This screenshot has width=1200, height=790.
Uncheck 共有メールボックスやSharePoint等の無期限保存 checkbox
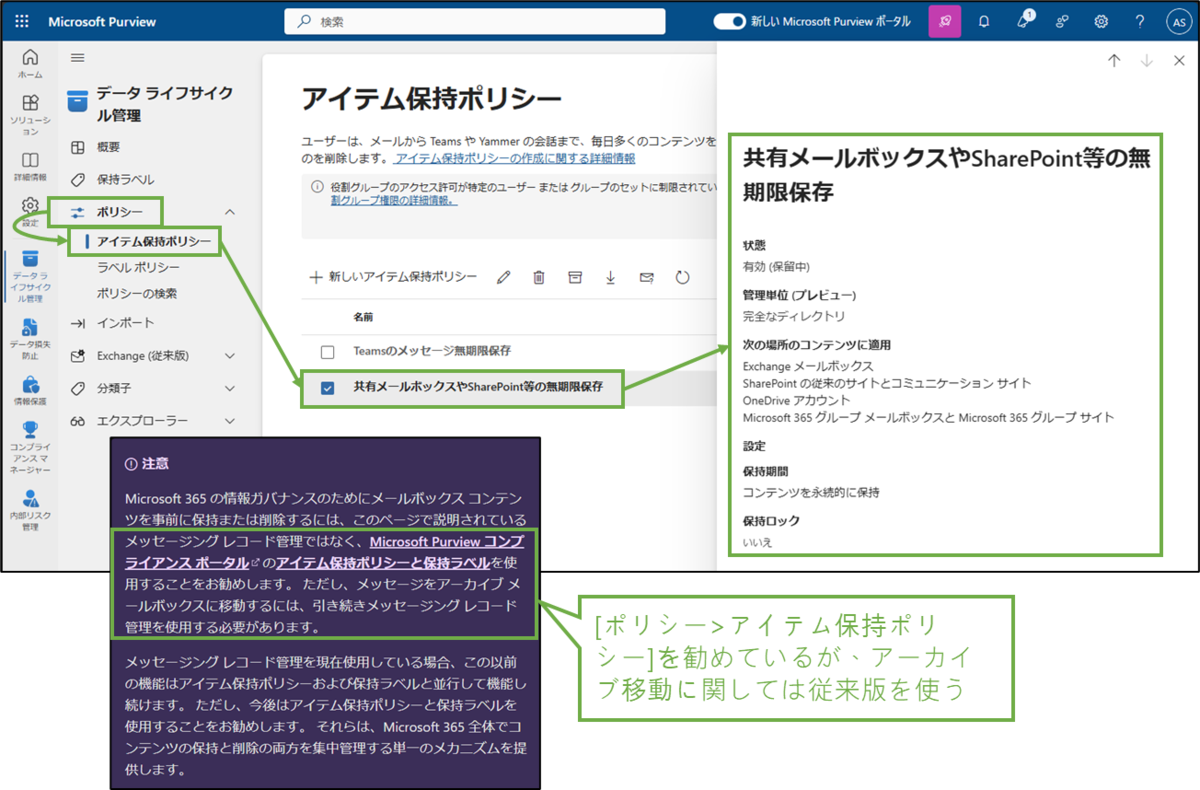point(327,387)
